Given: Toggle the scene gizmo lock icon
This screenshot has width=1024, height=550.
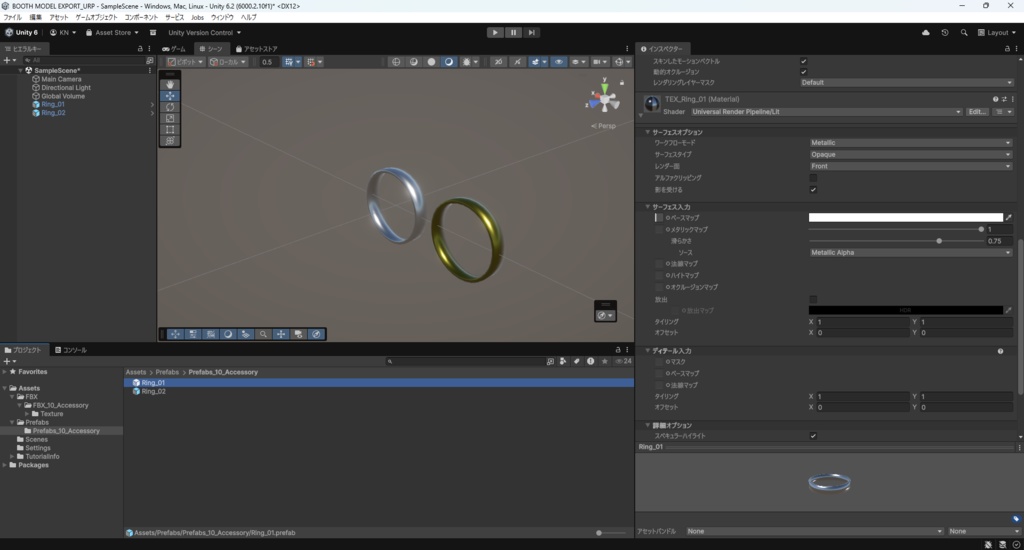Looking at the screenshot, I should 622,83.
